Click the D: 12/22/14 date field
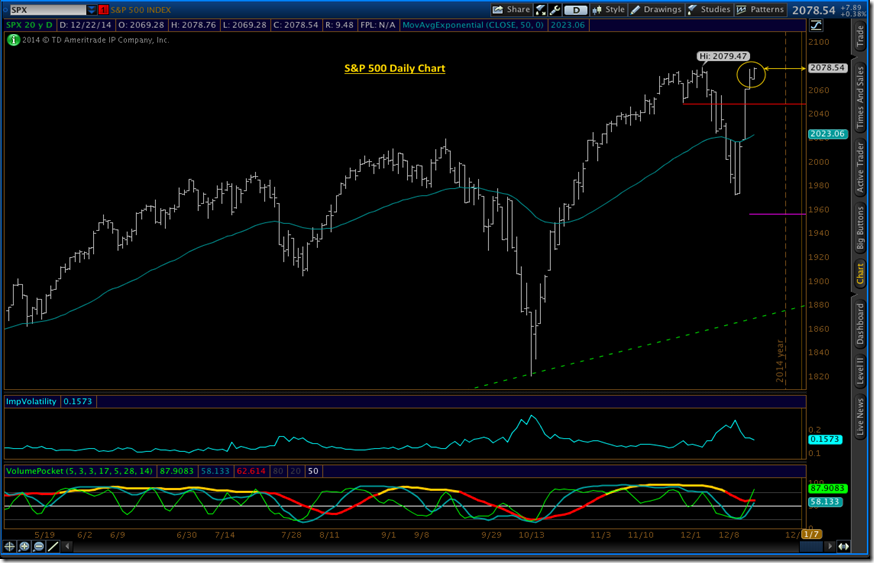The image size is (874, 563). (85, 25)
